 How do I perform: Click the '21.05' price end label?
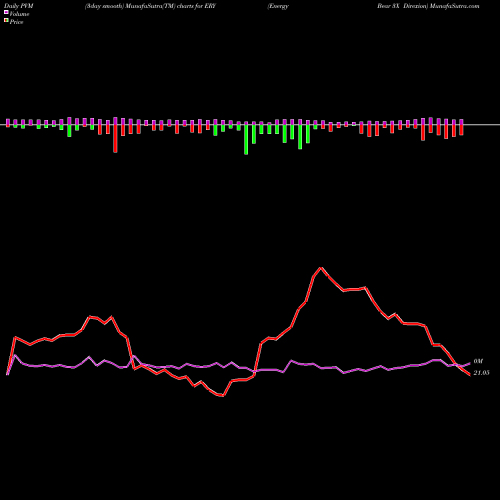481,373
